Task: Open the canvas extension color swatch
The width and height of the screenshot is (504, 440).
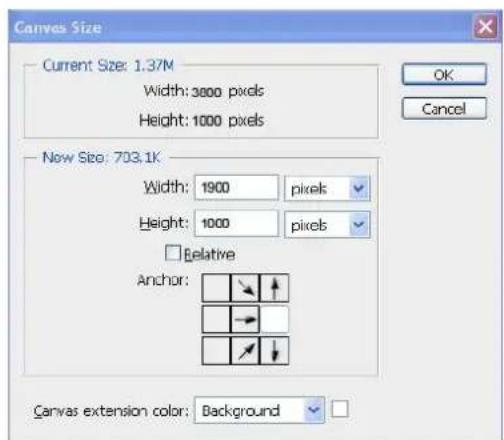Action: pyautogui.click(x=340, y=409)
